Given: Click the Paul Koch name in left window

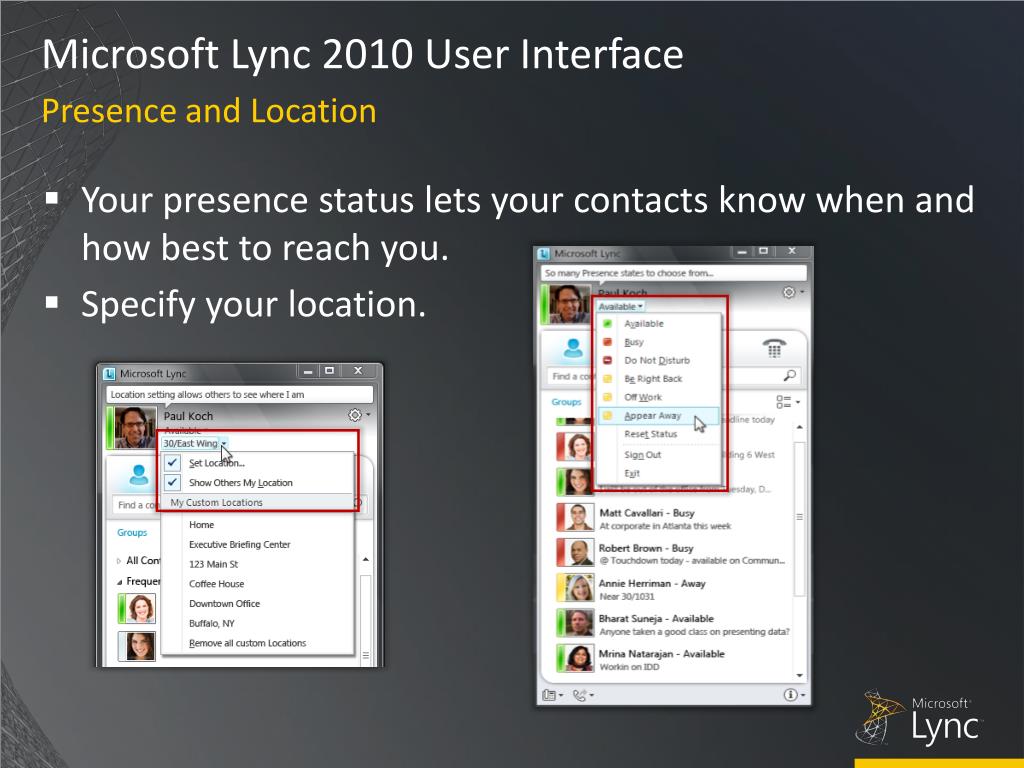Looking at the screenshot, I should coord(188,416).
